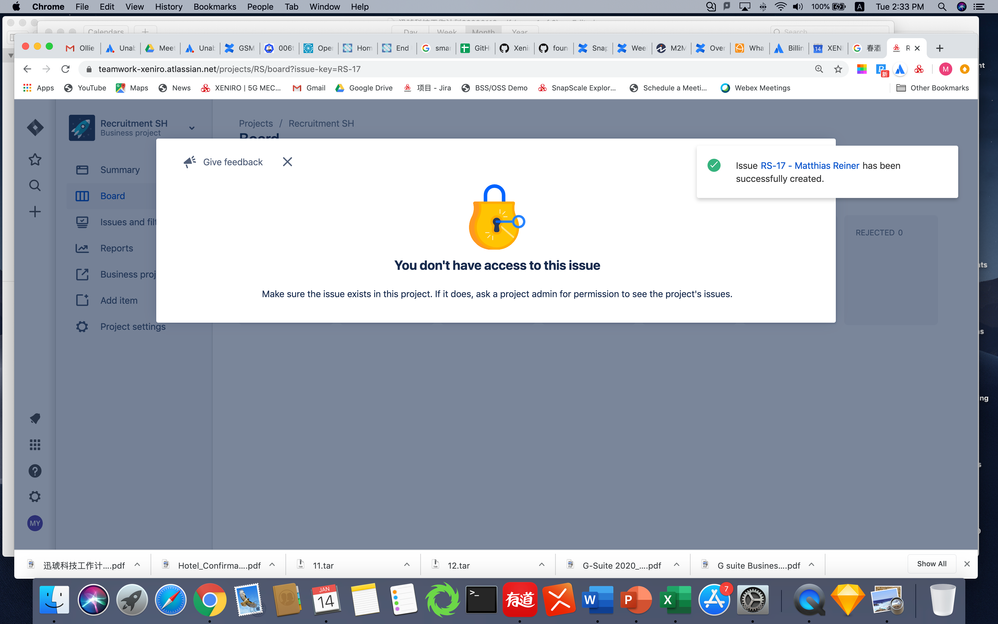Open the Bookmarks menu in the menu bar

click(214, 7)
